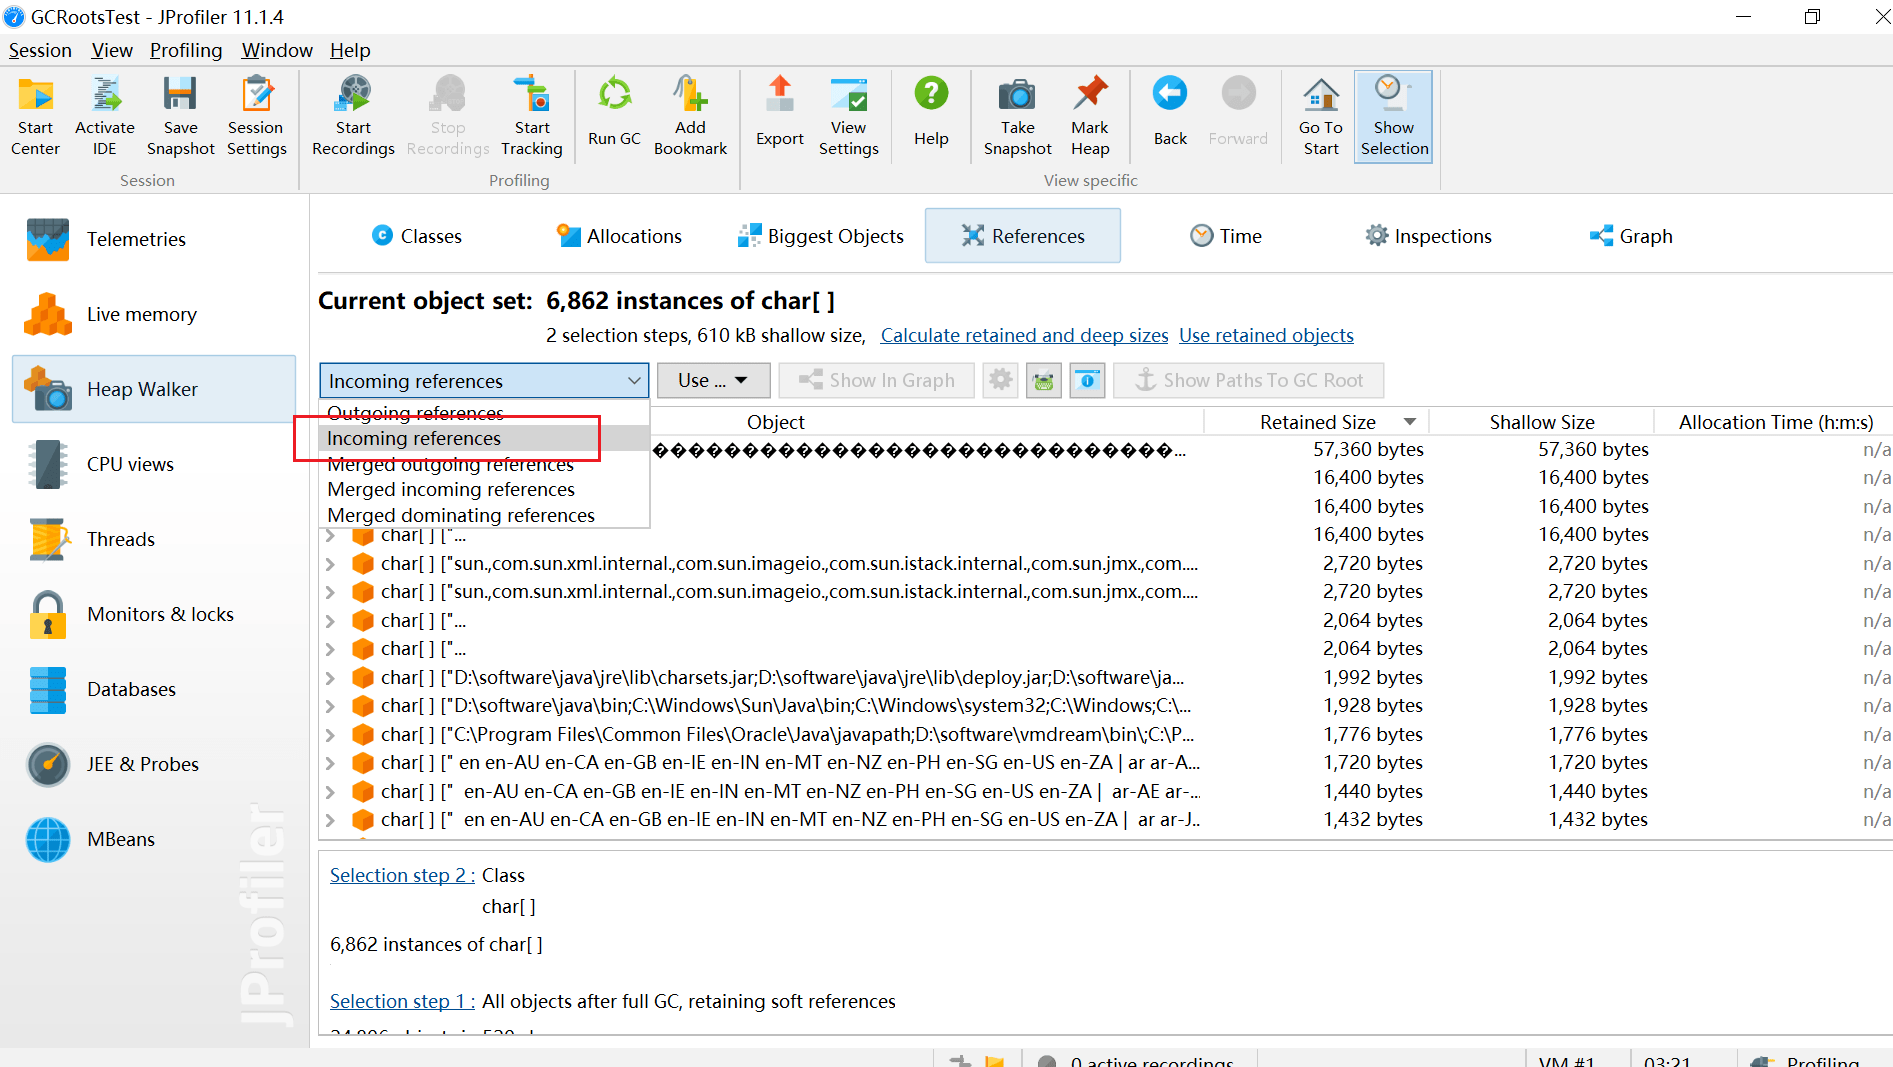Click Calculate retained and deep sizes link
1893x1067 pixels.
(1024, 335)
